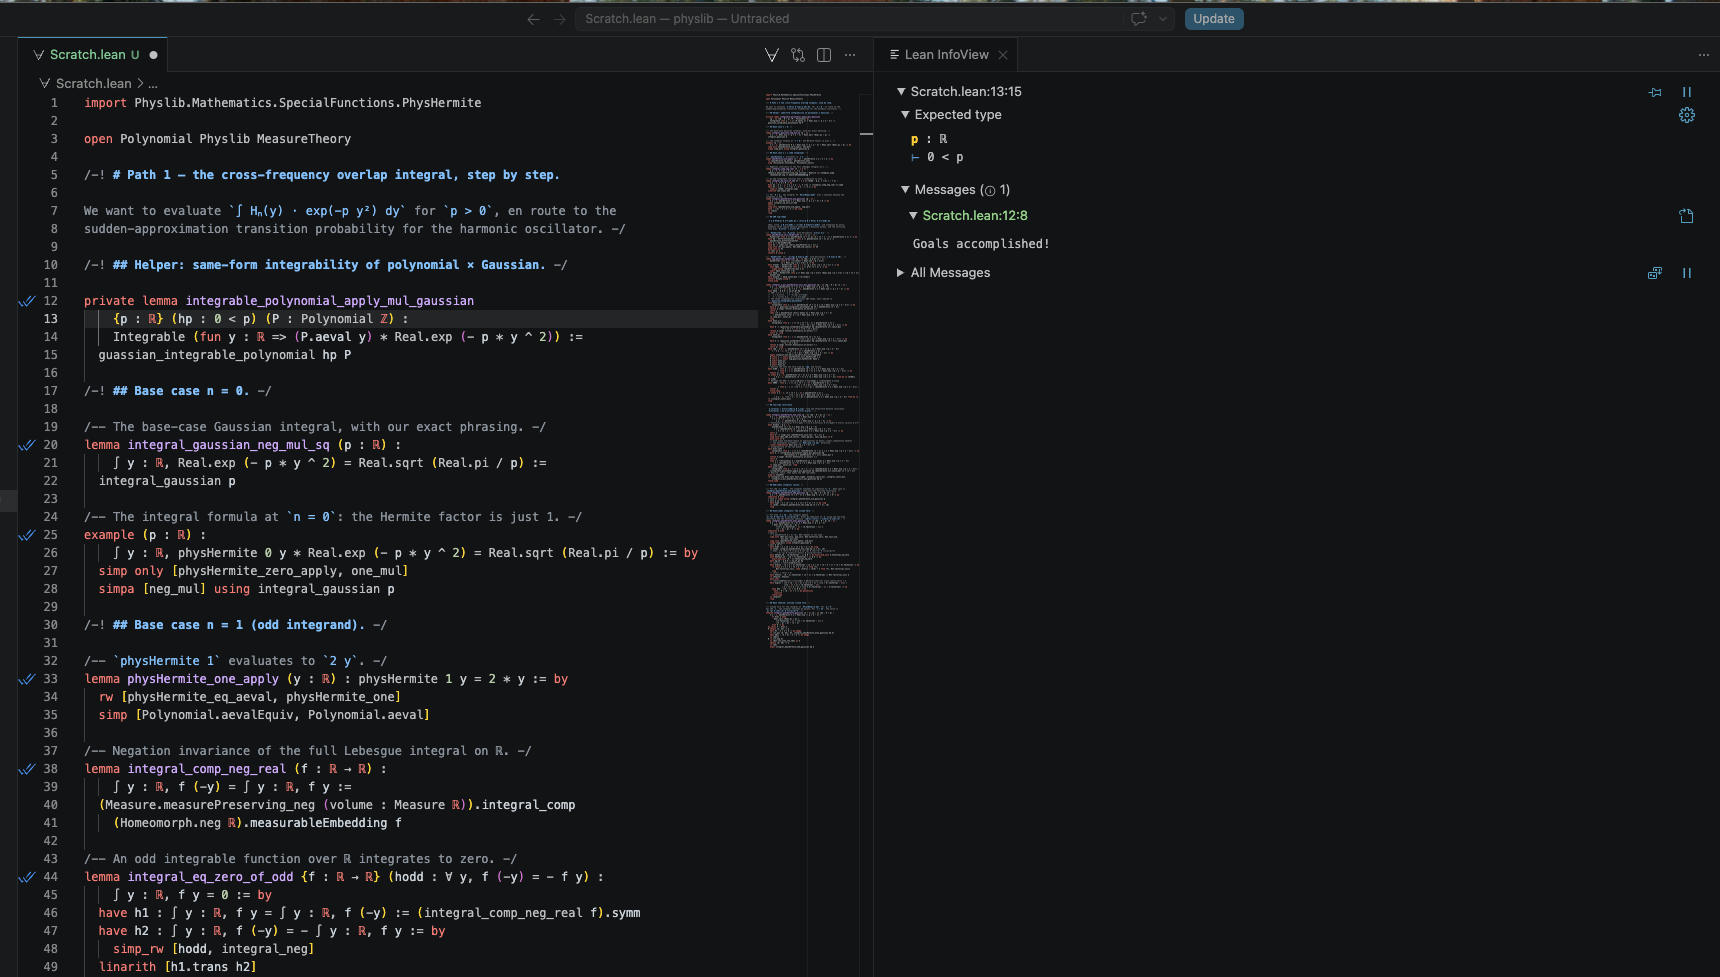The image size is (1720, 977).
Task: Collapse the Scratch.lean:13:15 section
Action: point(901,92)
